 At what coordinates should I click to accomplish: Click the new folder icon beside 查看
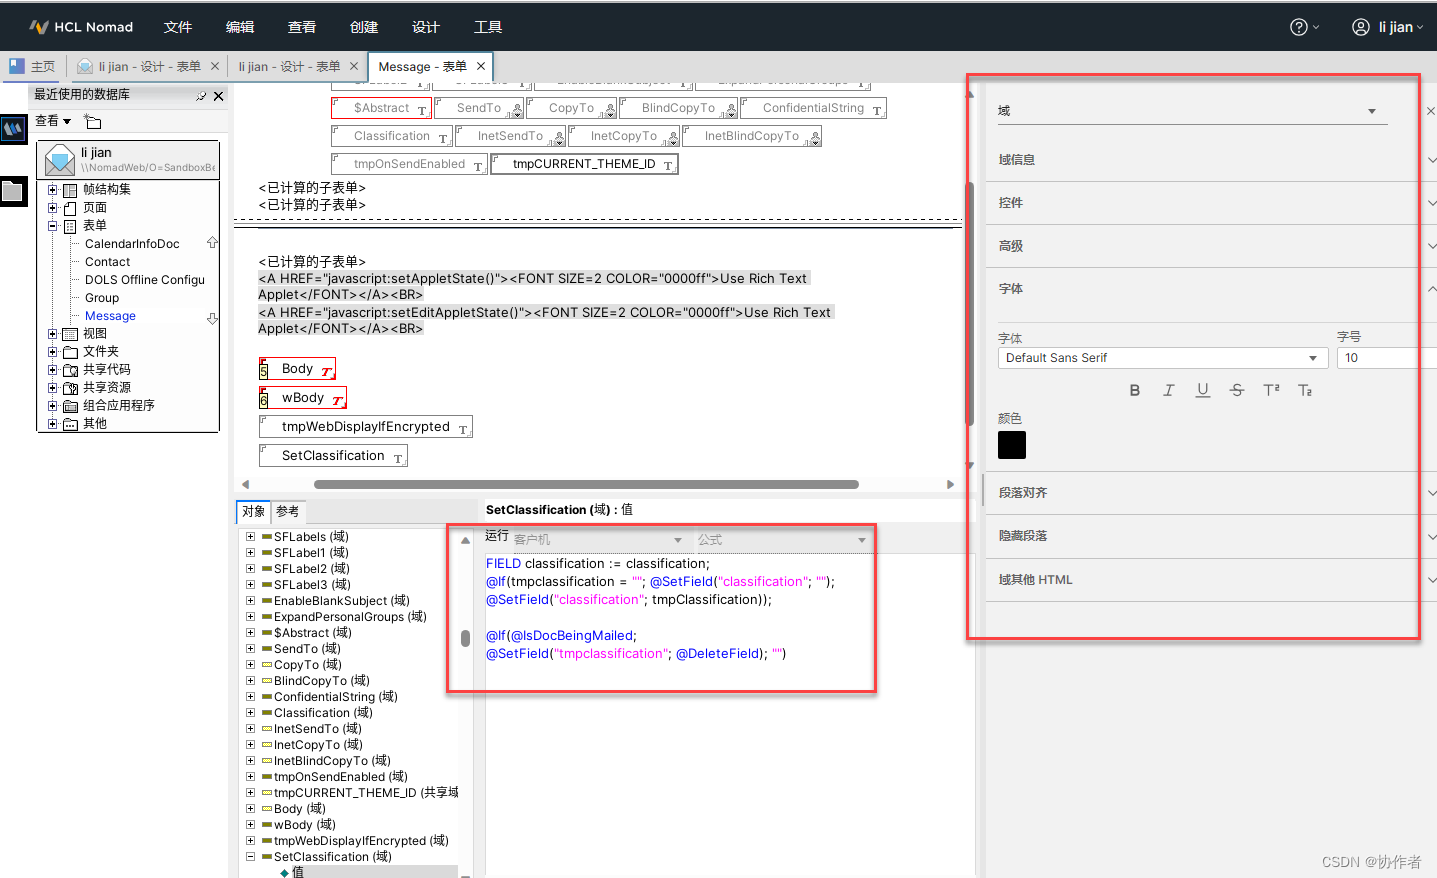(x=93, y=122)
